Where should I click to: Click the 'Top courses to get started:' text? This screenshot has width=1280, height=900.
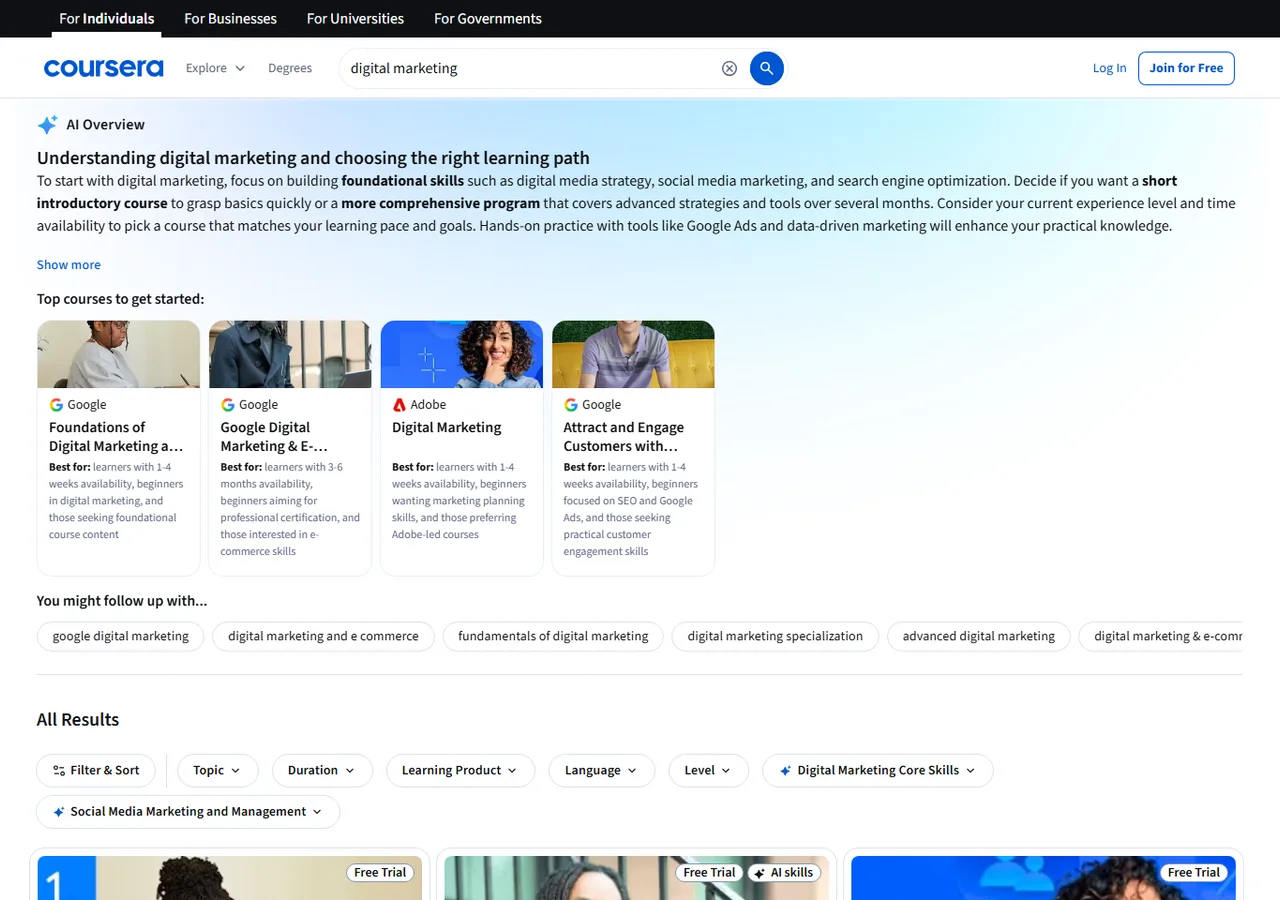click(x=120, y=299)
